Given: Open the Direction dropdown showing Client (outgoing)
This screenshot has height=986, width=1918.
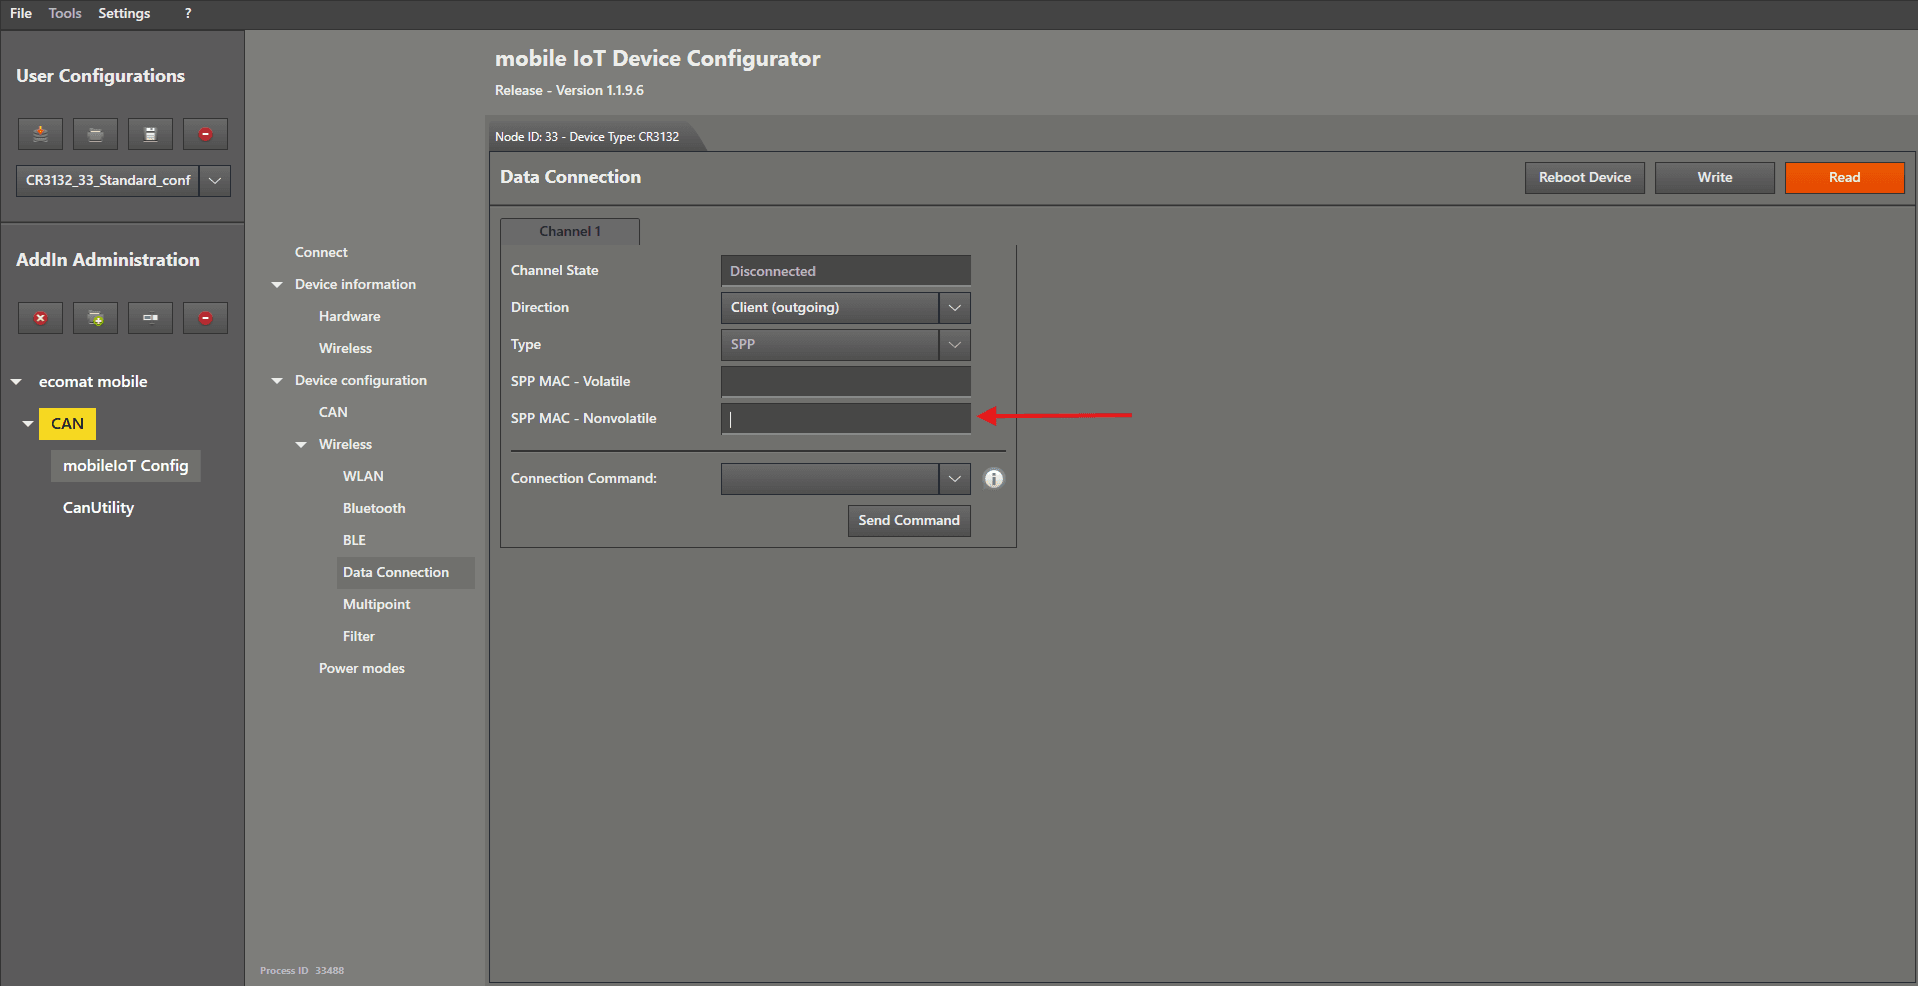Looking at the screenshot, I should click(x=954, y=308).
